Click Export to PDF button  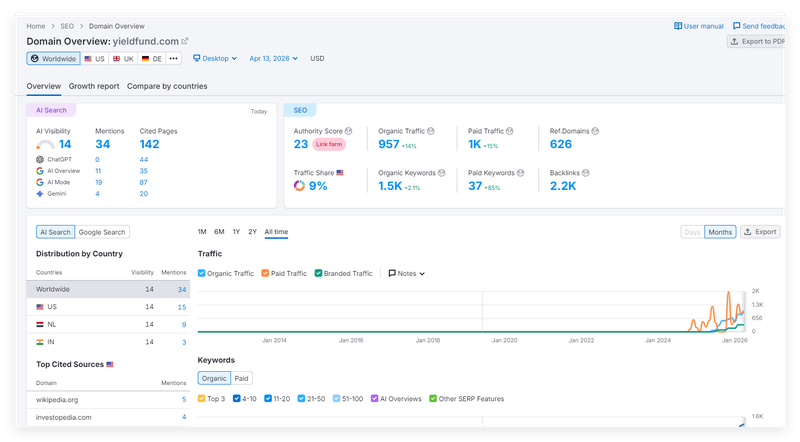click(x=756, y=41)
